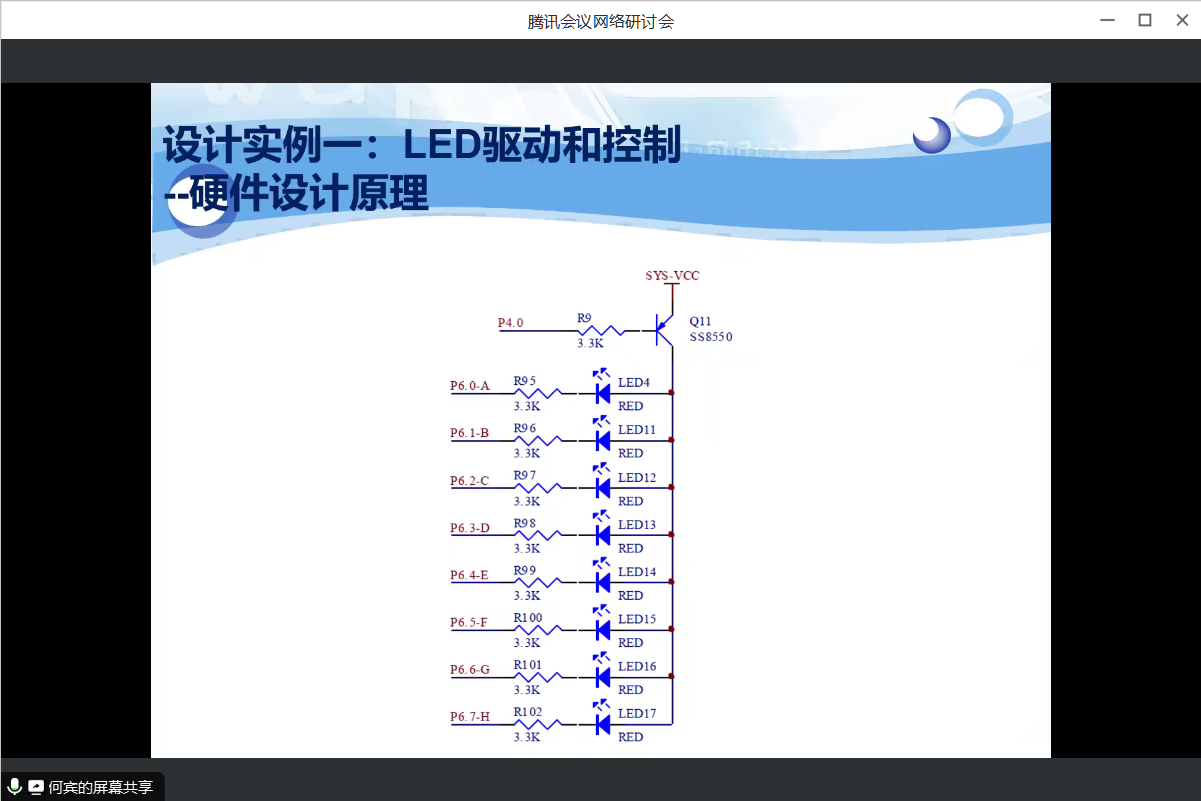Click the LED13 label
This screenshot has width=1201, height=801.
(637, 525)
